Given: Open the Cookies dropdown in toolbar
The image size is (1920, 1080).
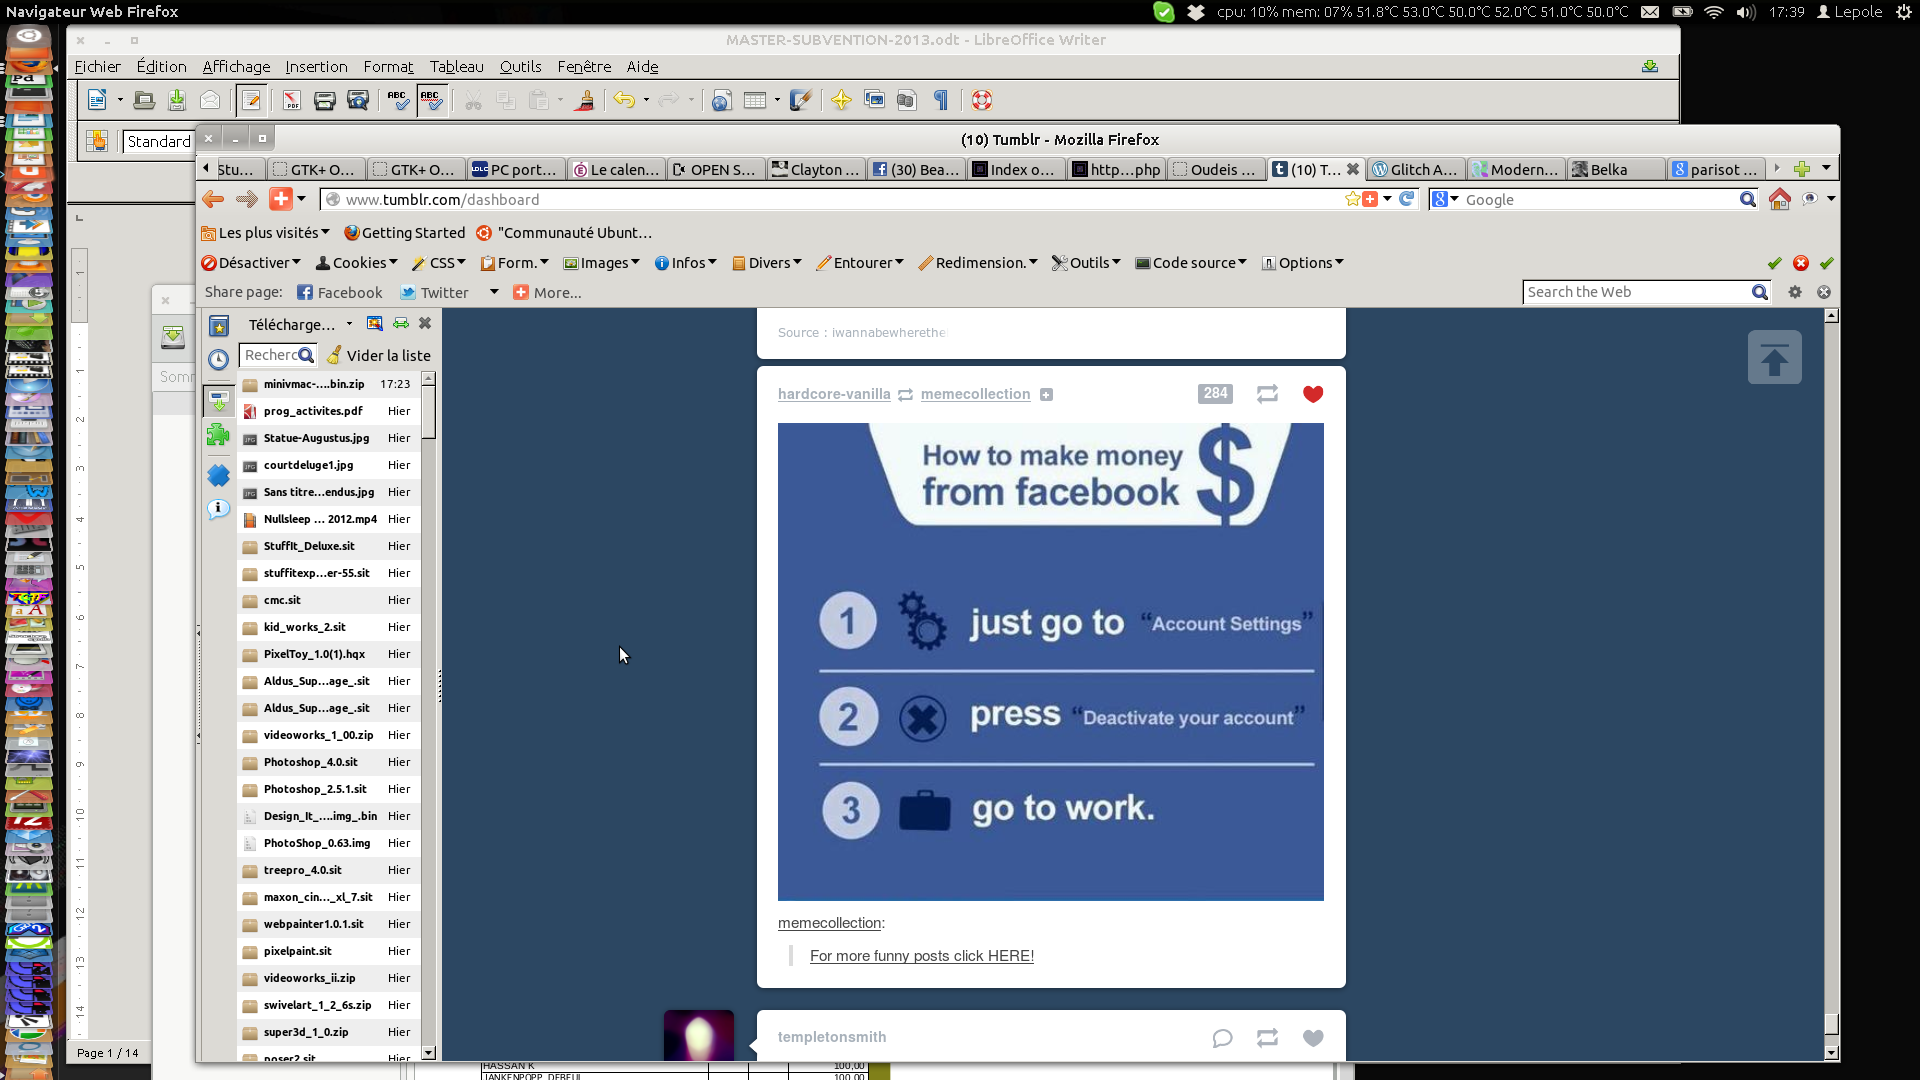Looking at the screenshot, I should click(x=357, y=263).
